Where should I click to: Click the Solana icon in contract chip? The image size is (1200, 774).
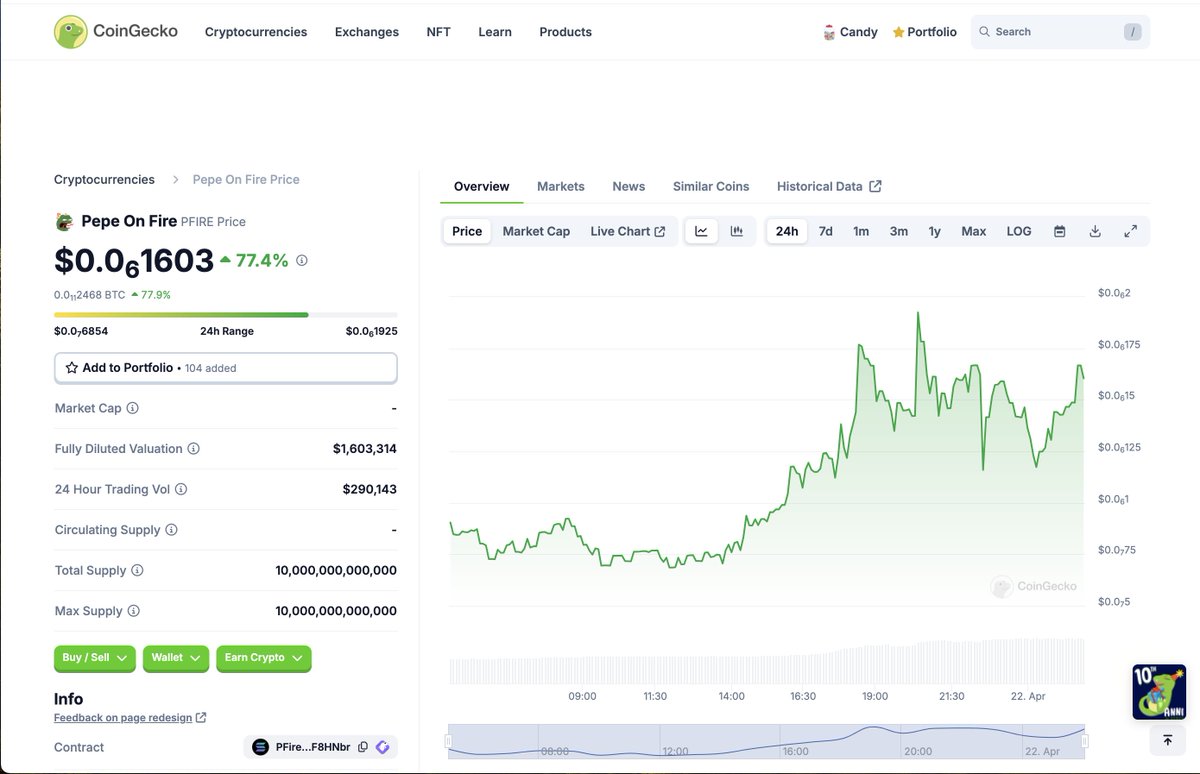click(x=261, y=747)
